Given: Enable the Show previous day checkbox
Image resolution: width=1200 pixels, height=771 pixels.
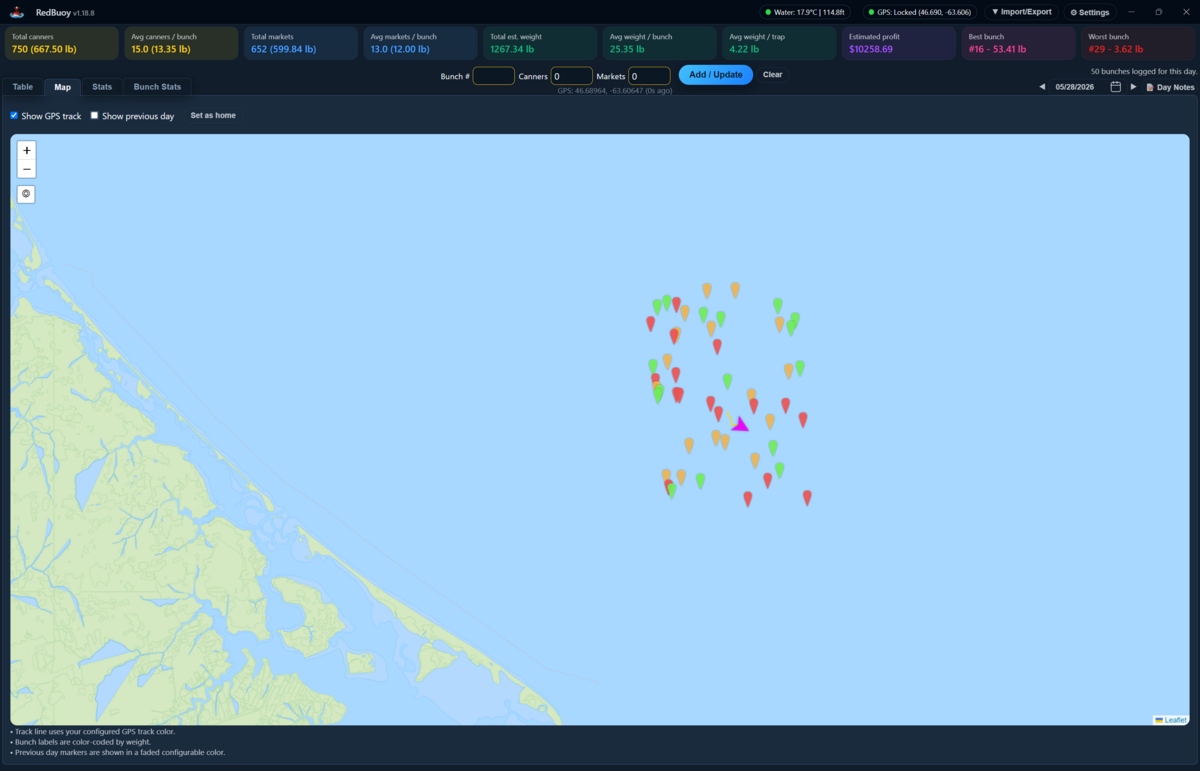Looking at the screenshot, I should [x=95, y=115].
